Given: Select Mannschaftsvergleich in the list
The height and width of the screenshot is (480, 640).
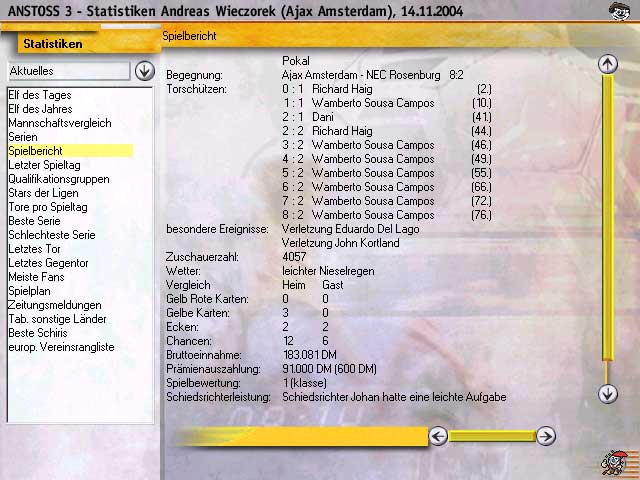Looking at the screenshot, I should [60, 123].
